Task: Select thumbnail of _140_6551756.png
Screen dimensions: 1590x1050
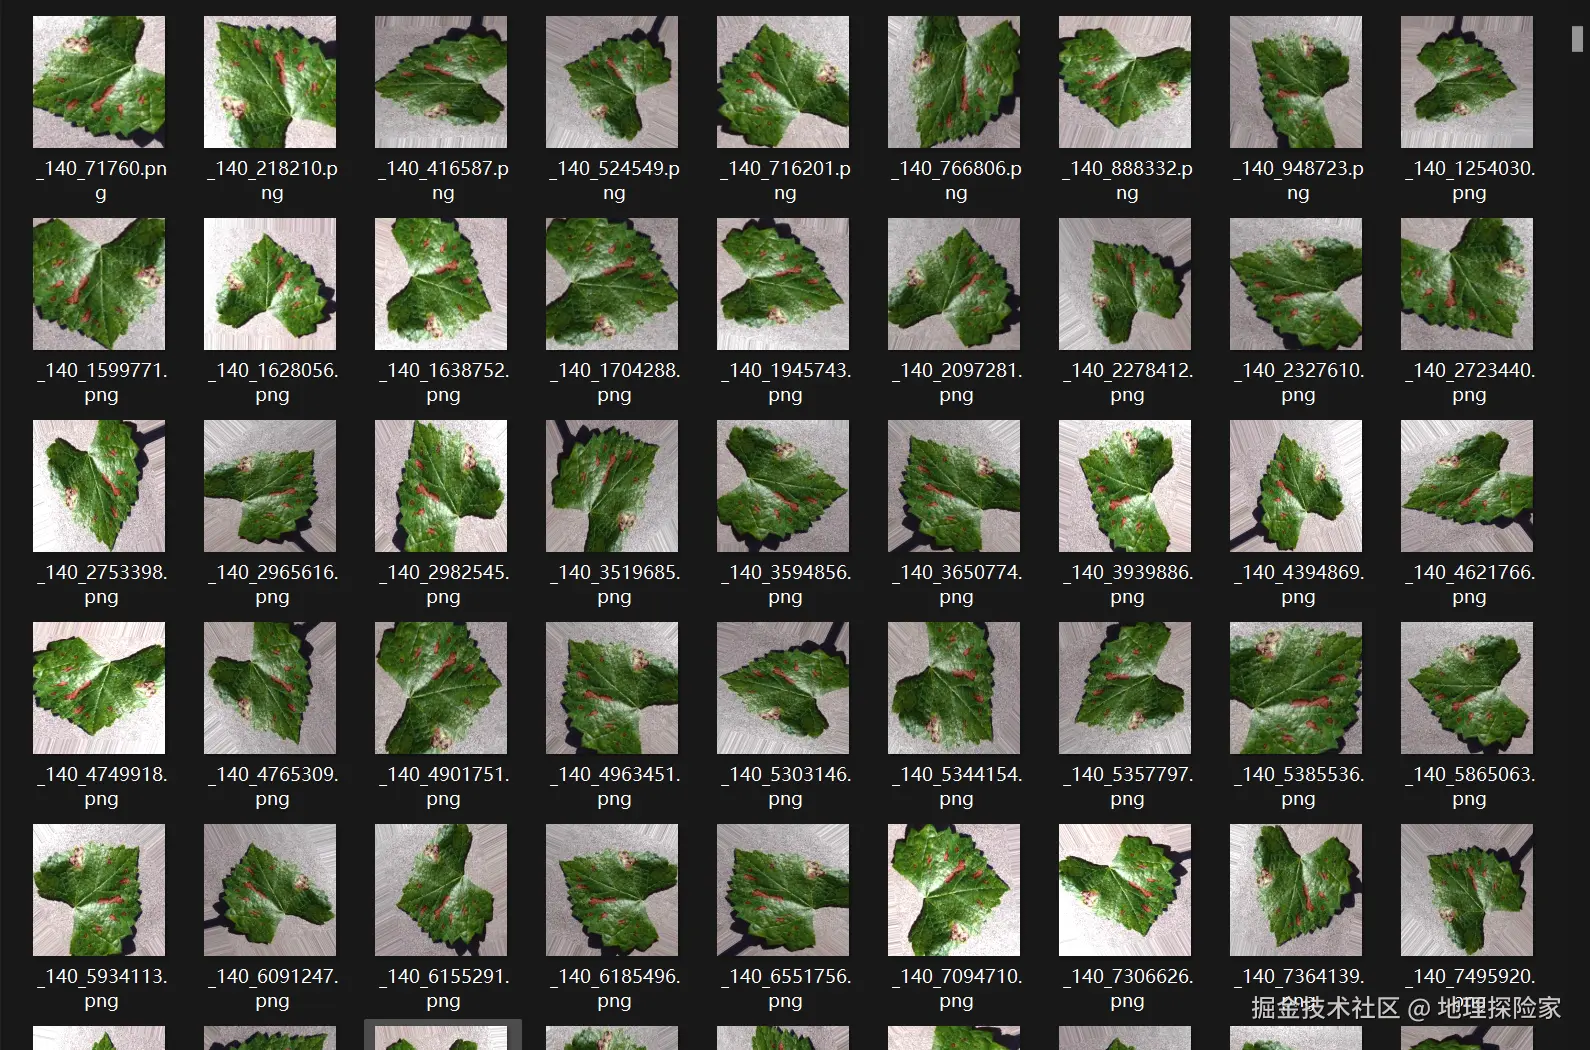Action: click(783, 890)
